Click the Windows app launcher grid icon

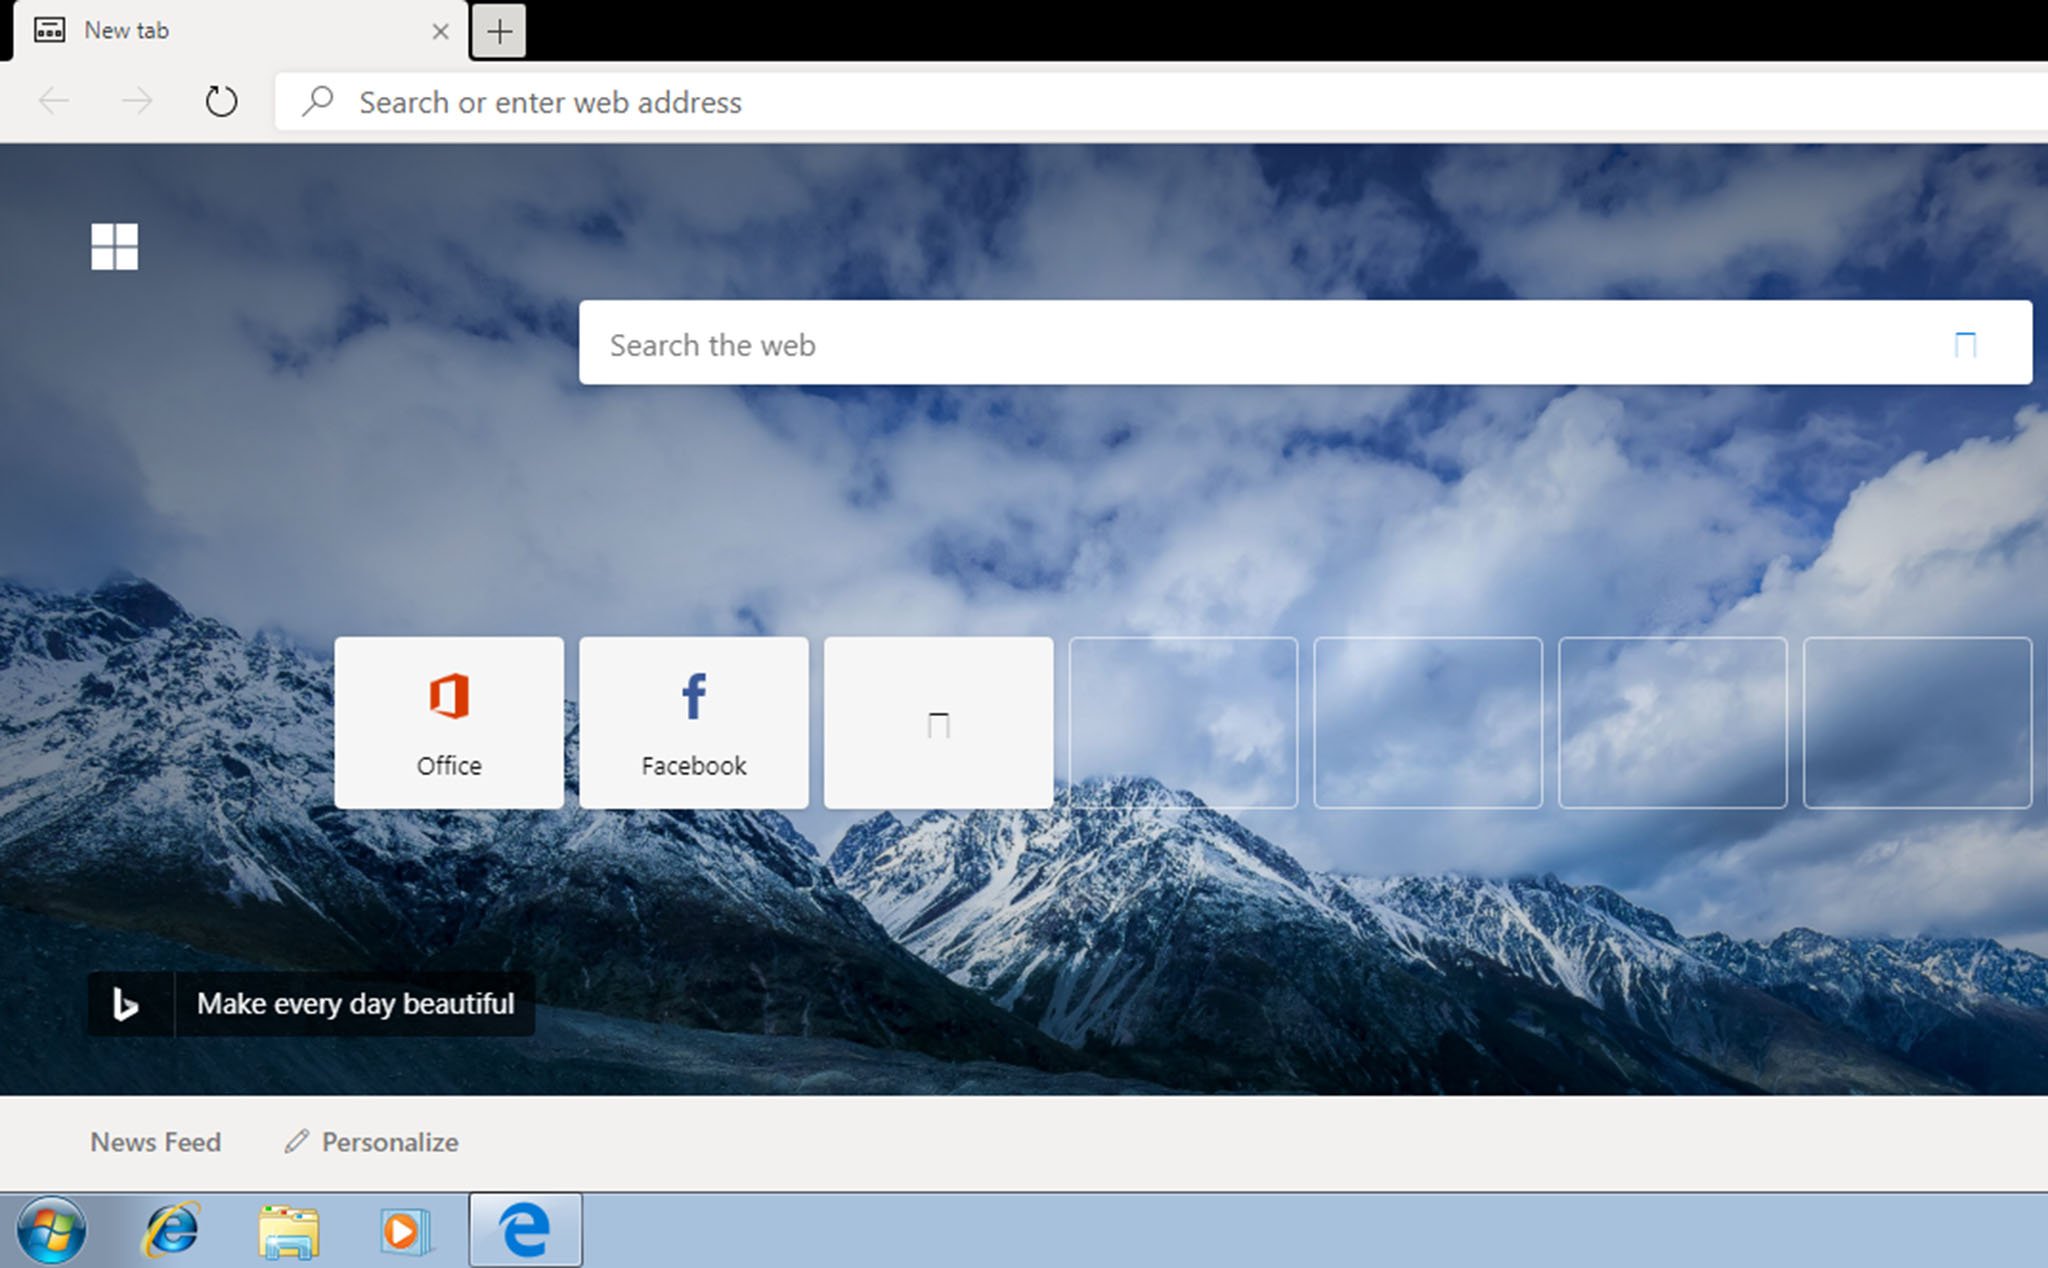pyautogui.click(x=115, y=246)
